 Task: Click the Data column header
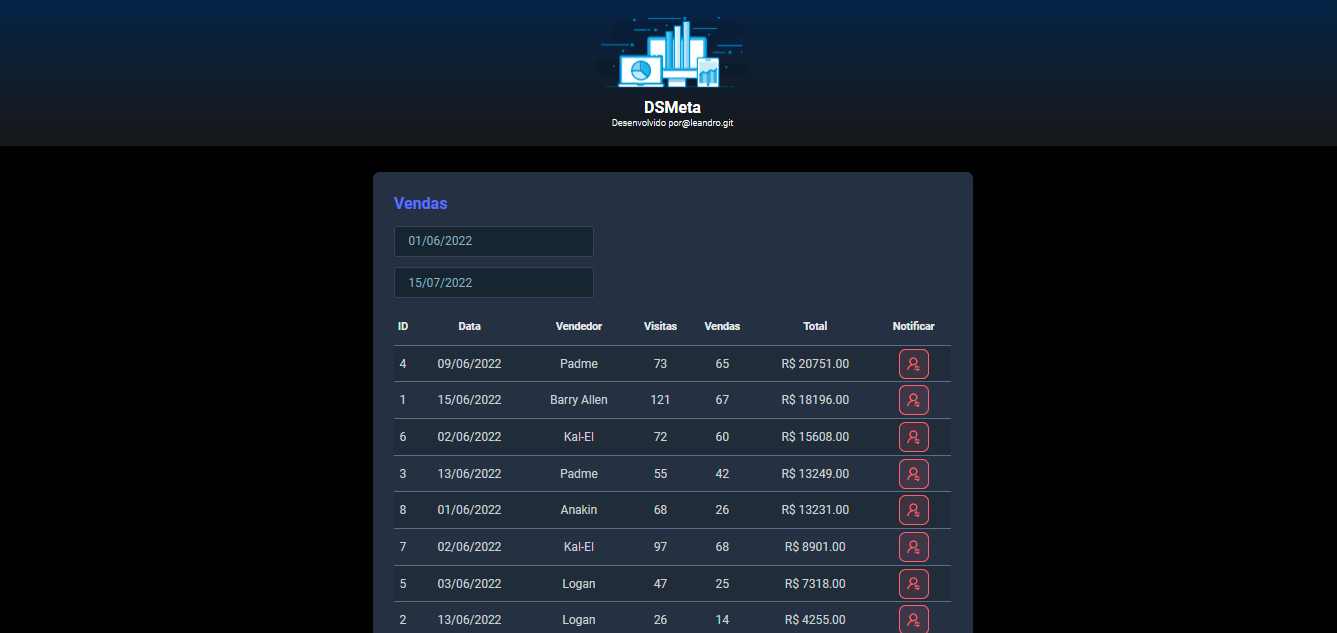469,326
